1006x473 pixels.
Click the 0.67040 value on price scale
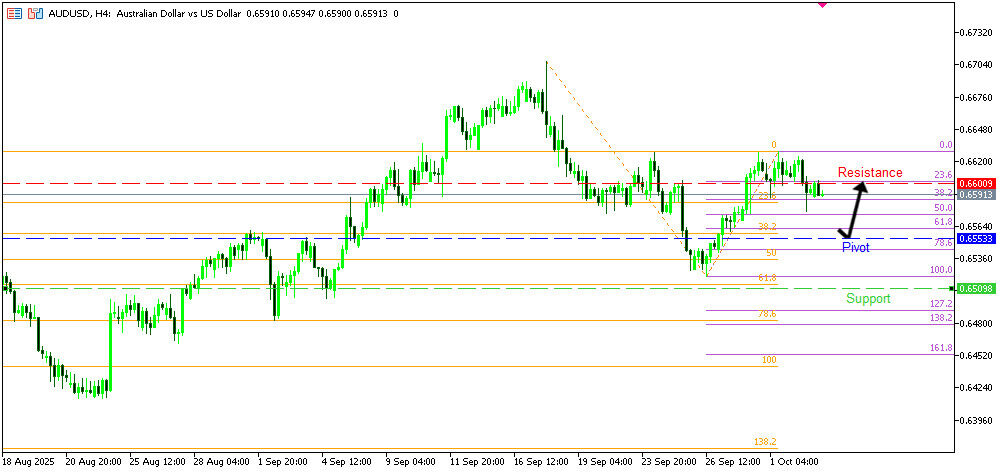977,65
